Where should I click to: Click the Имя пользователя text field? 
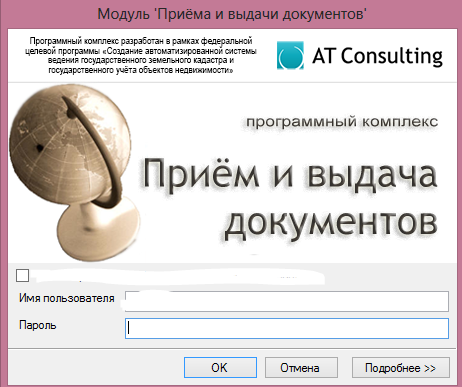287,301
